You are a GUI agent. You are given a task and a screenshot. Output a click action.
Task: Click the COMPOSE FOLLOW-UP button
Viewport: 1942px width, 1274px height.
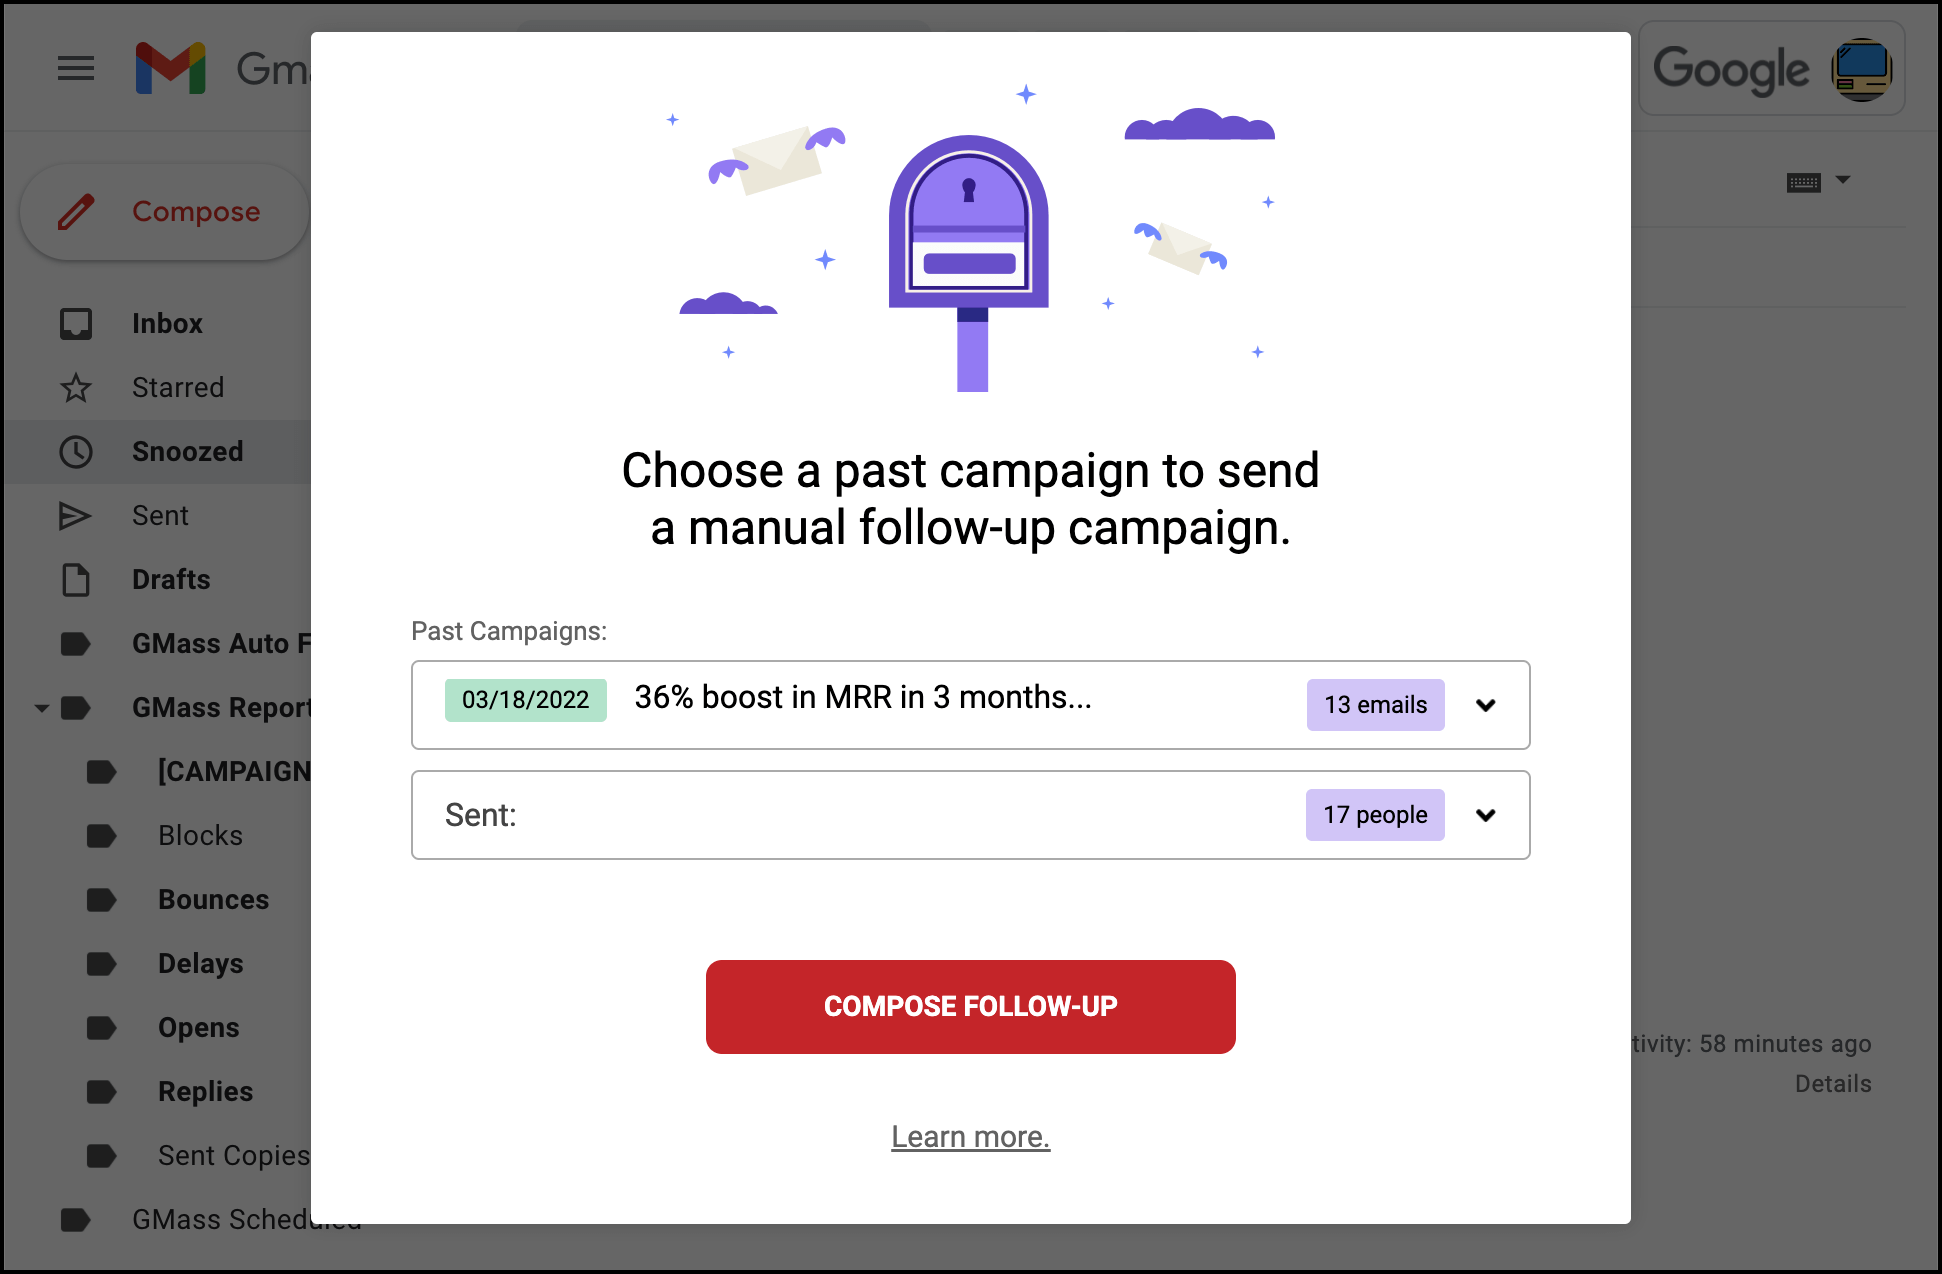point(971,1005)
